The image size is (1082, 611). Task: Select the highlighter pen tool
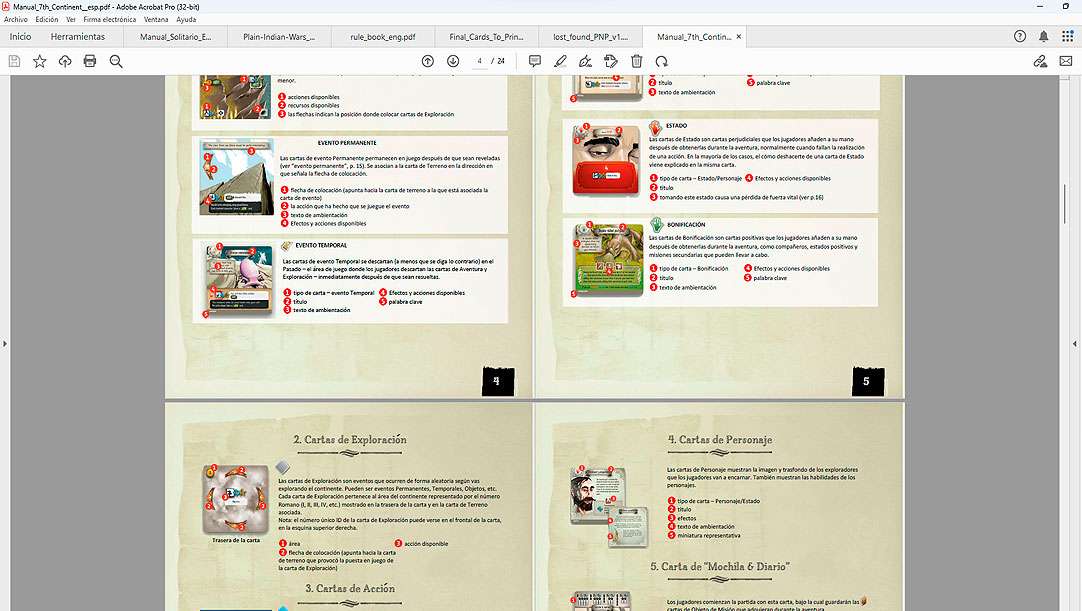point(560,61)
